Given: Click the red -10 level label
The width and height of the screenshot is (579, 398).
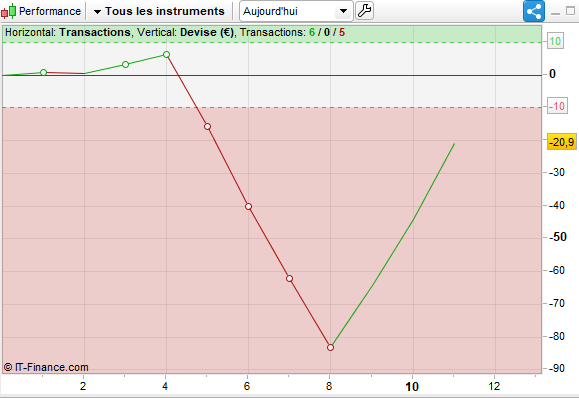Looking at the screenshot, I should 557,106.
